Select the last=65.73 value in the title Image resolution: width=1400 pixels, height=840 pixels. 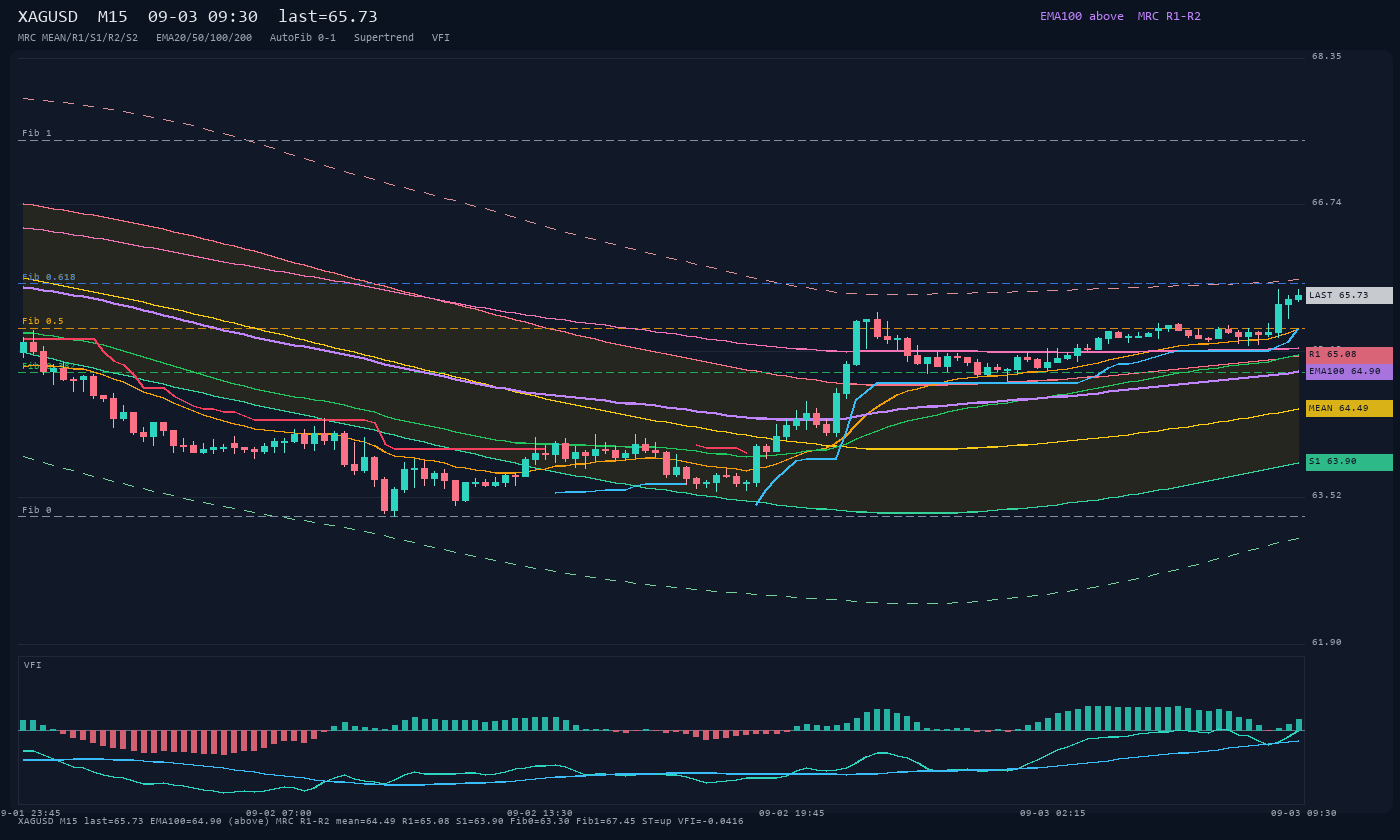pyautogui.click(x=328, y=17)
